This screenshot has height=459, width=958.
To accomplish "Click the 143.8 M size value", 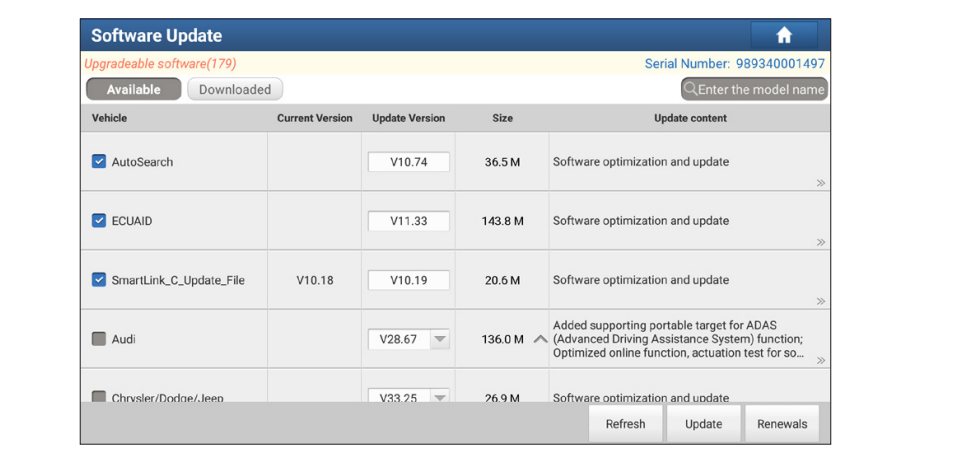I will tap(502, 221).
